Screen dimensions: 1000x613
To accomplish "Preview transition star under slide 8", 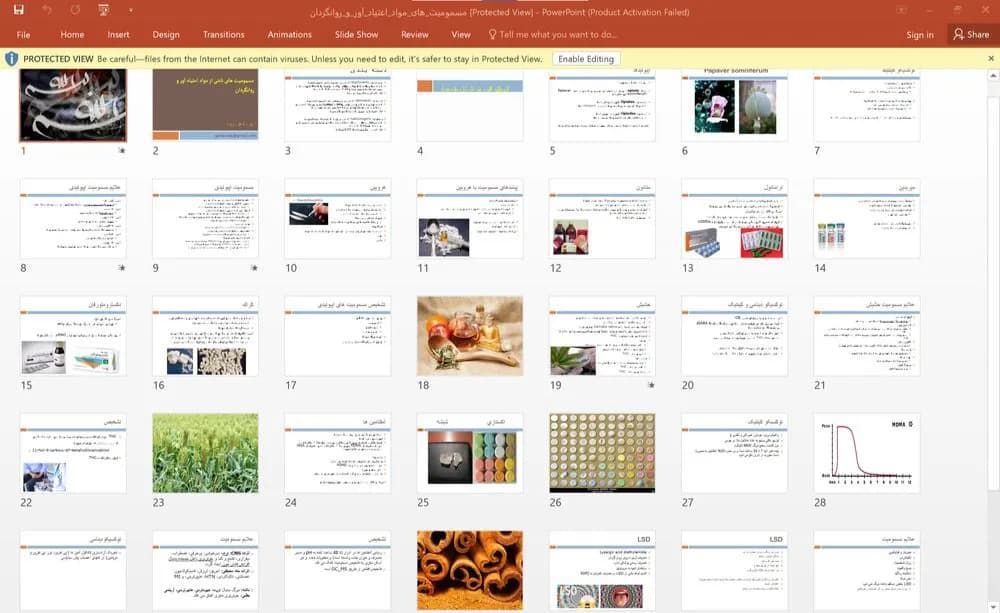I will pos(122,268).
